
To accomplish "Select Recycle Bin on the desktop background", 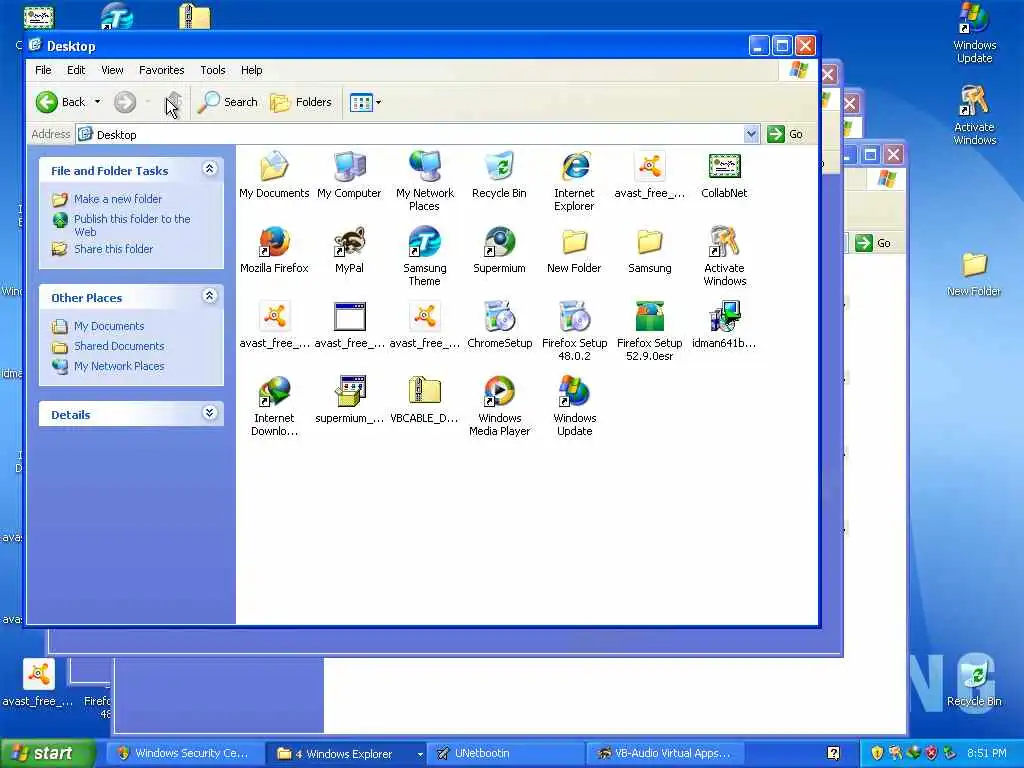I will [x=974, y=682].
